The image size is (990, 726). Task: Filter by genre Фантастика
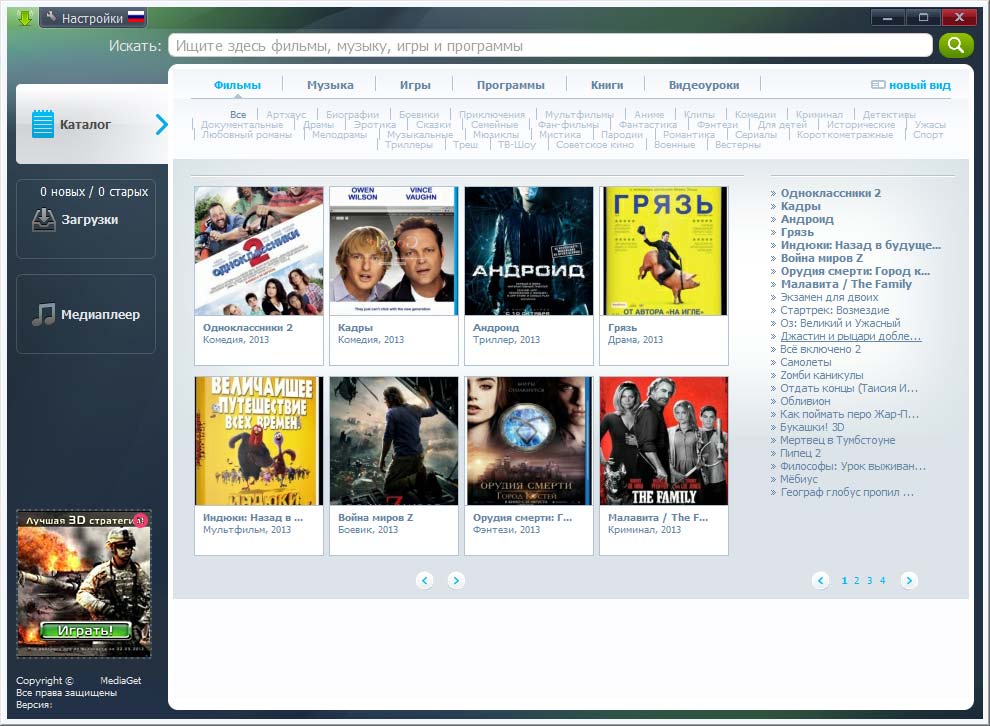tap(648, 125)
